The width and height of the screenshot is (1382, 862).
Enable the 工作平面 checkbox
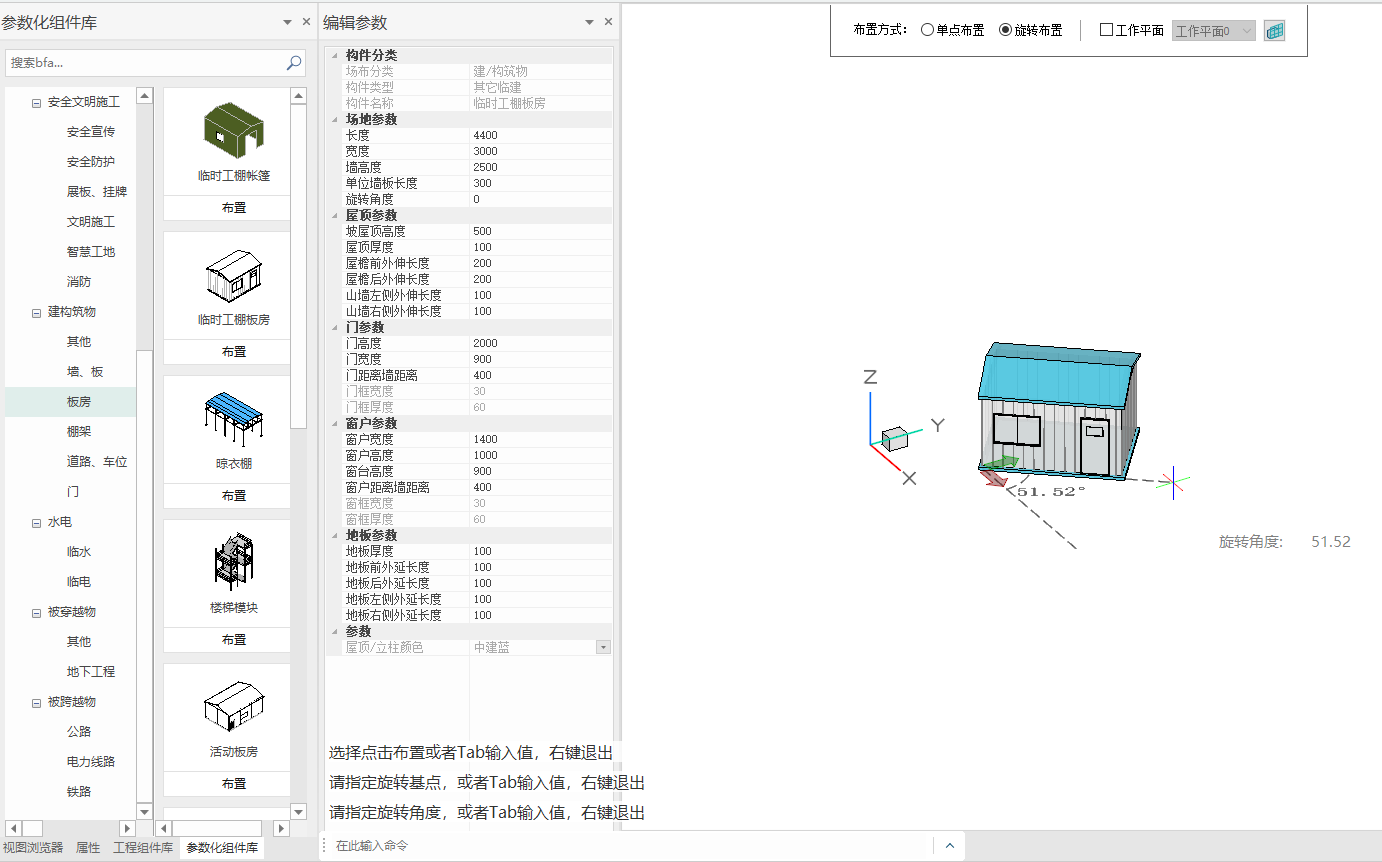click(x=1106, y=30)
